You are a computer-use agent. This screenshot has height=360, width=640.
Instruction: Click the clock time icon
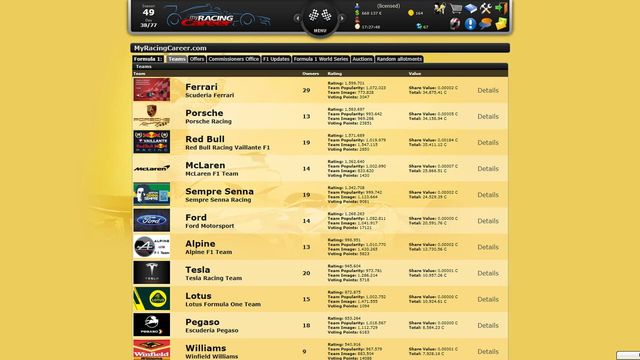(x=357, y=27)
